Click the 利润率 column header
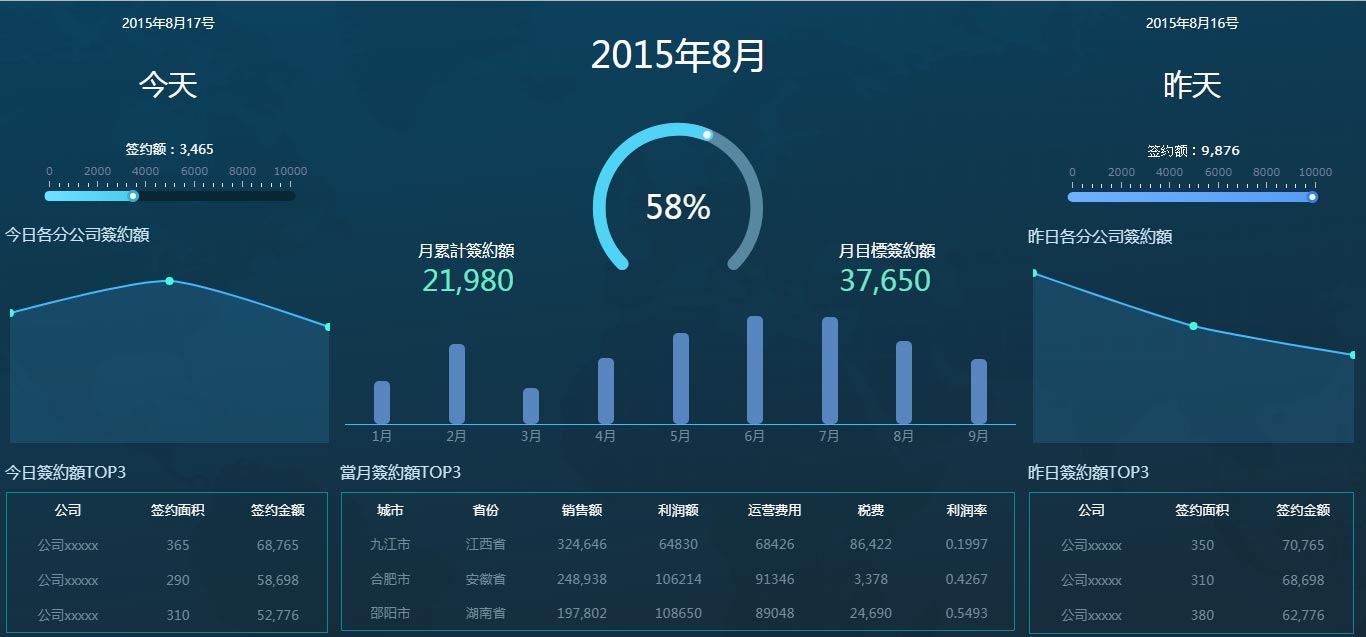The width and height of the screenshot is (1366, 637). pyautogui.click(x=967, y=510)
